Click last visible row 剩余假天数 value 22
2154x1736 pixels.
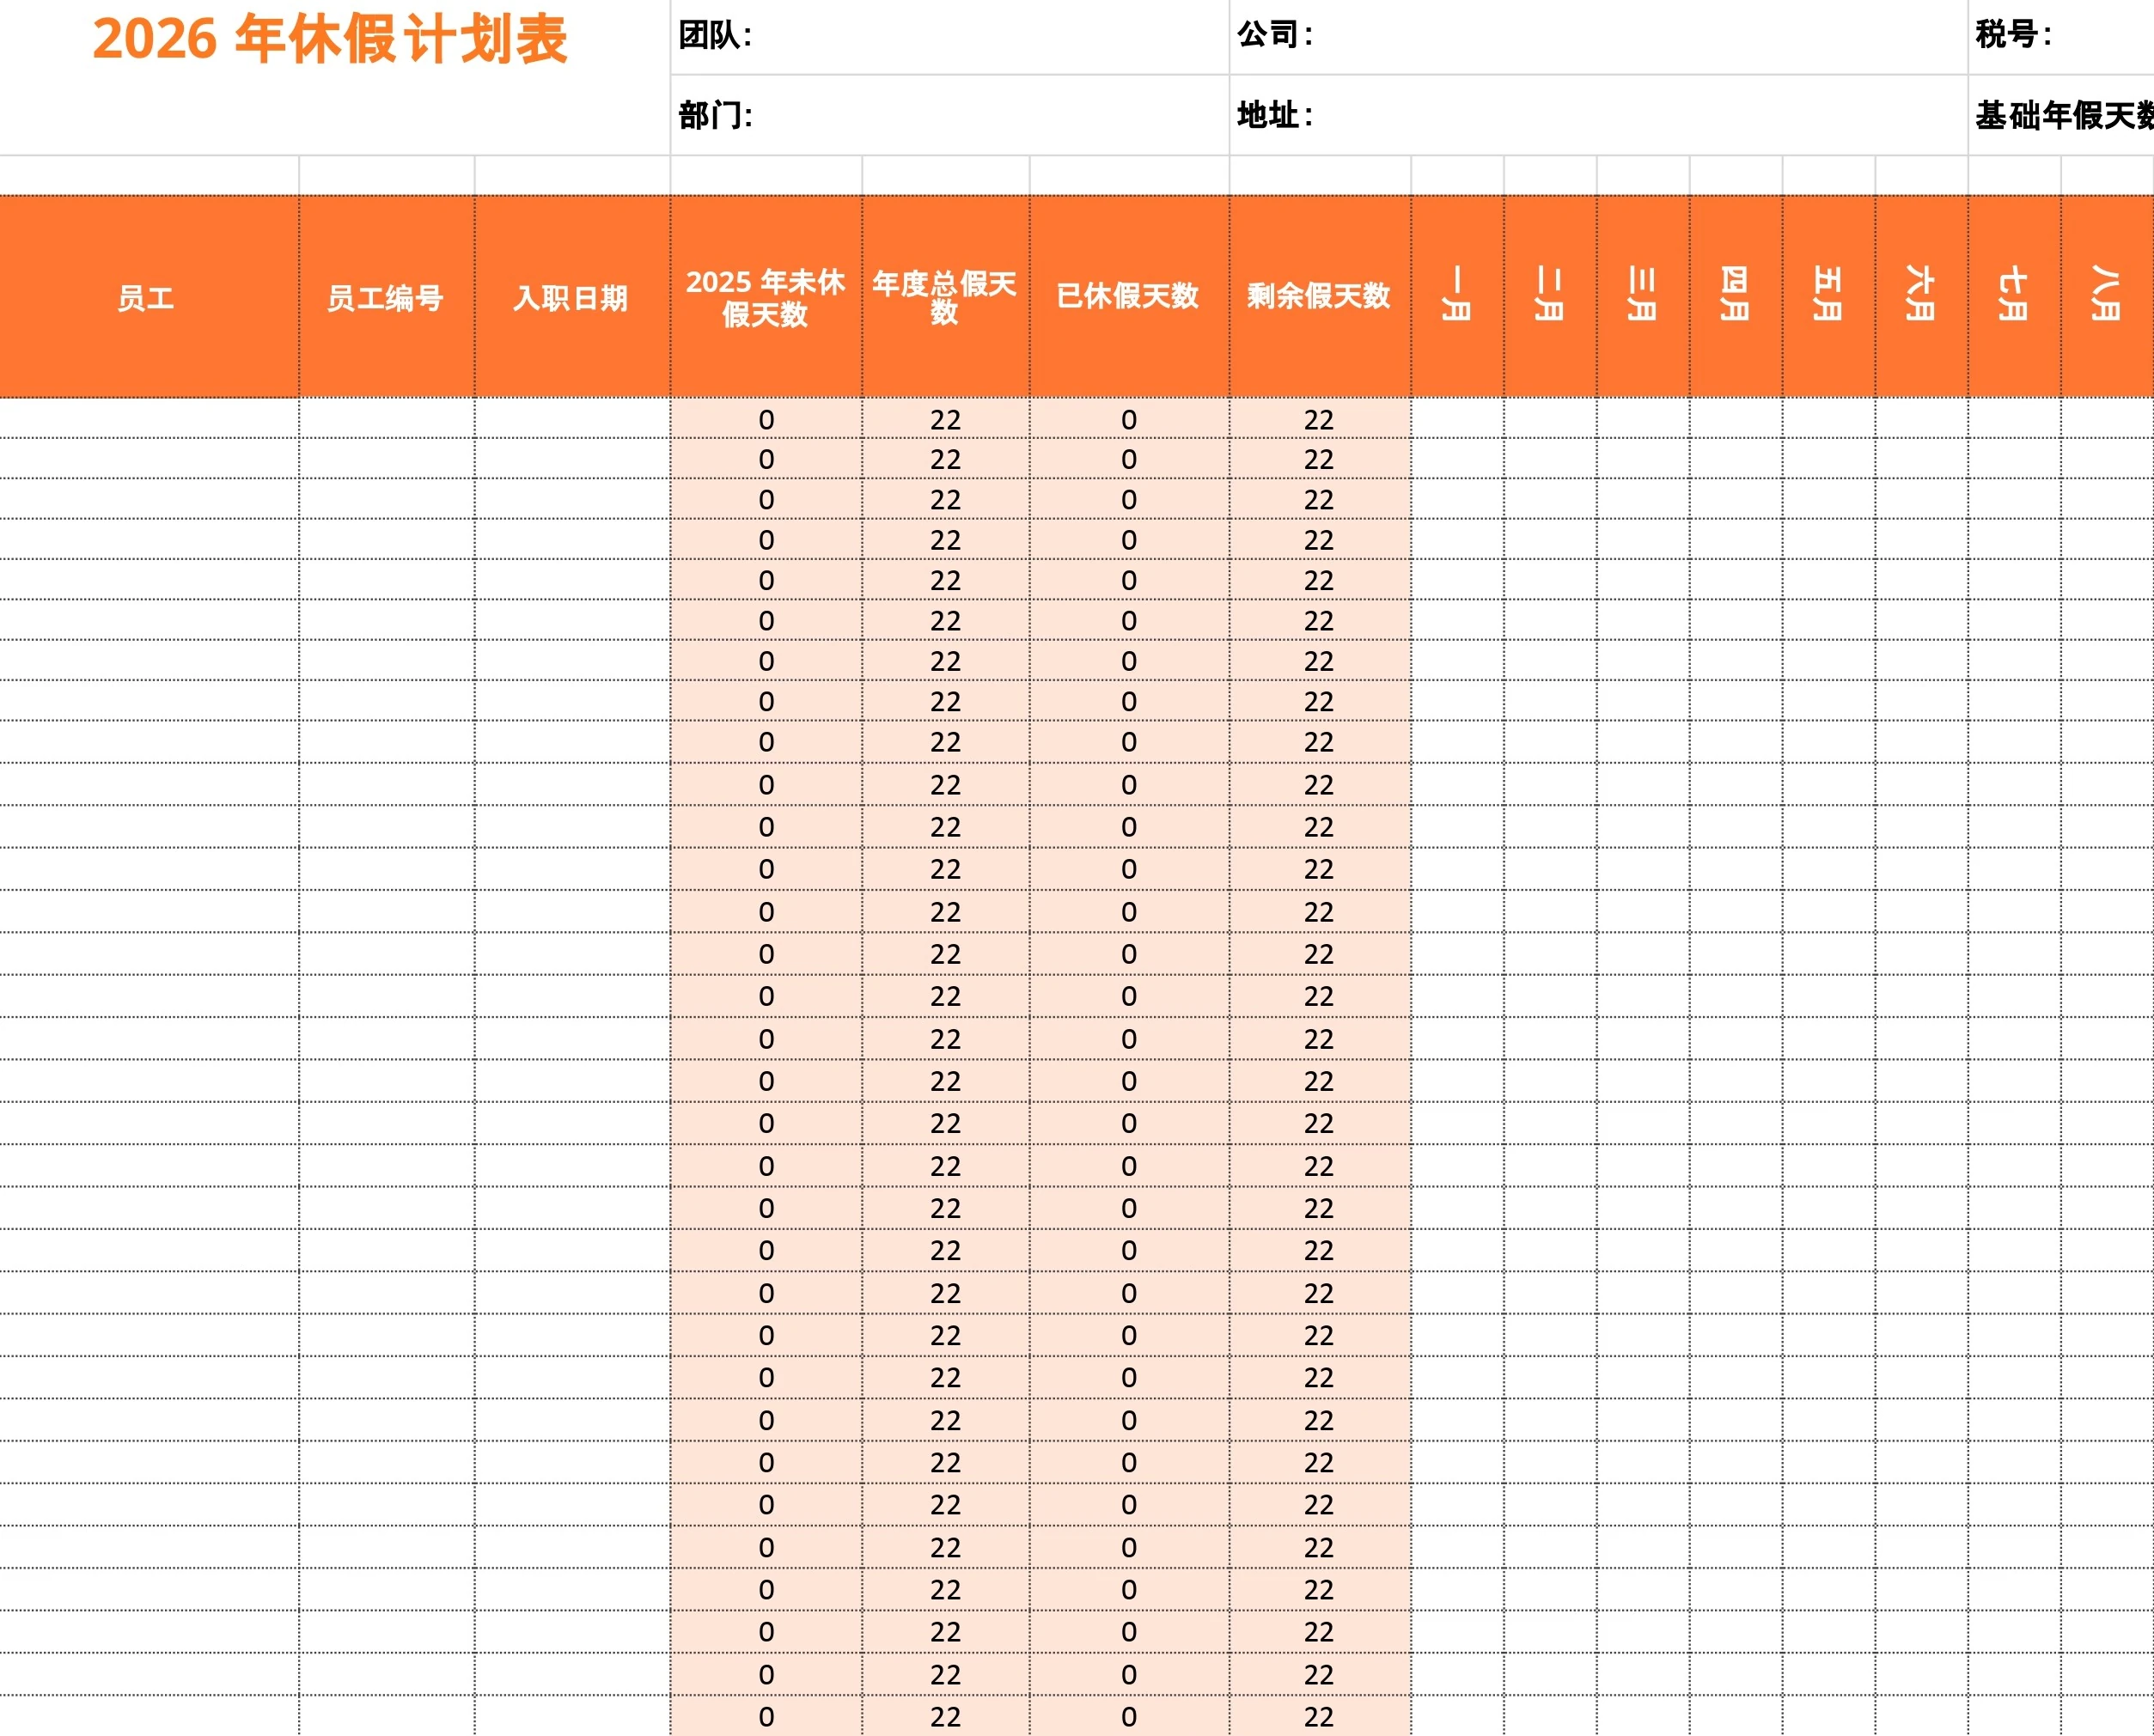[x=1319, y=1716]
